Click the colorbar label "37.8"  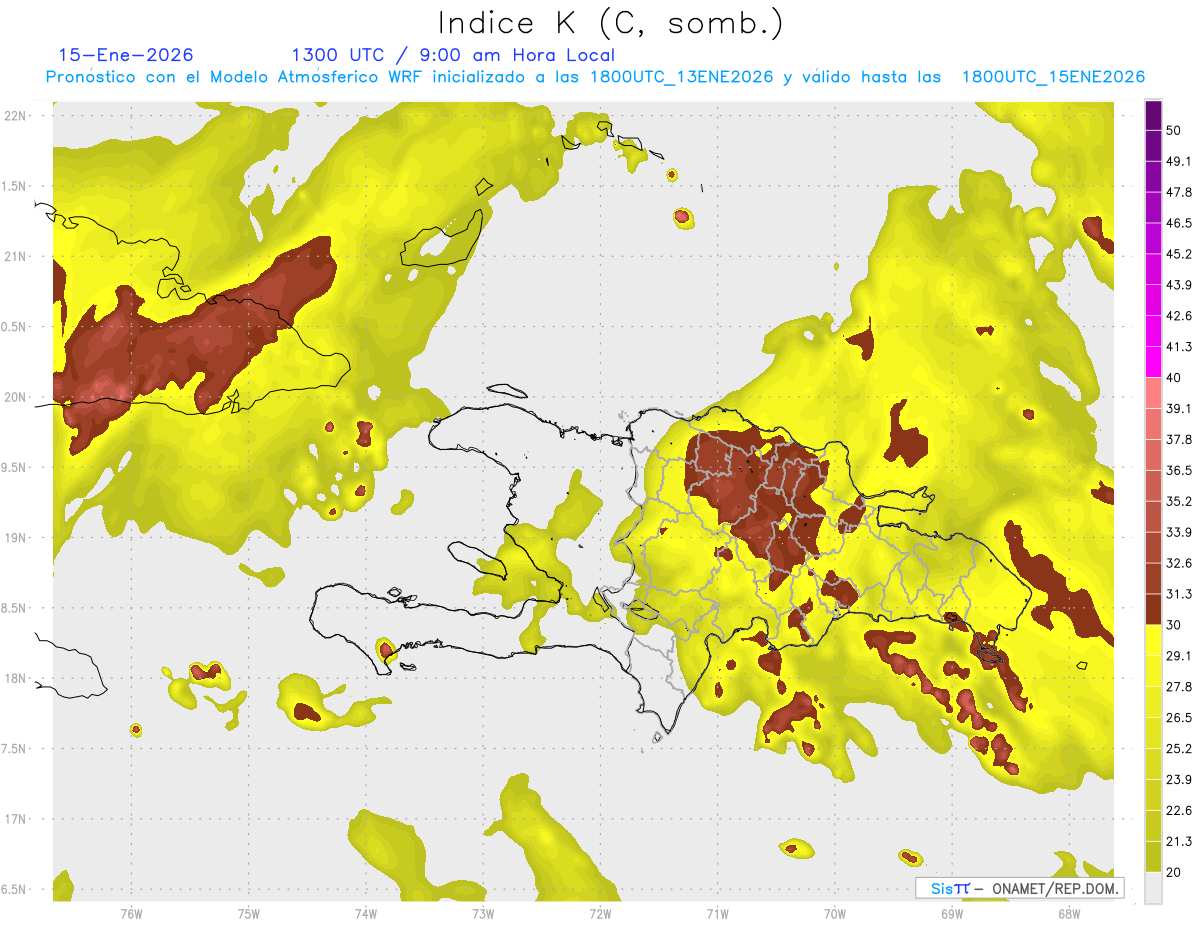(1179, 440)
